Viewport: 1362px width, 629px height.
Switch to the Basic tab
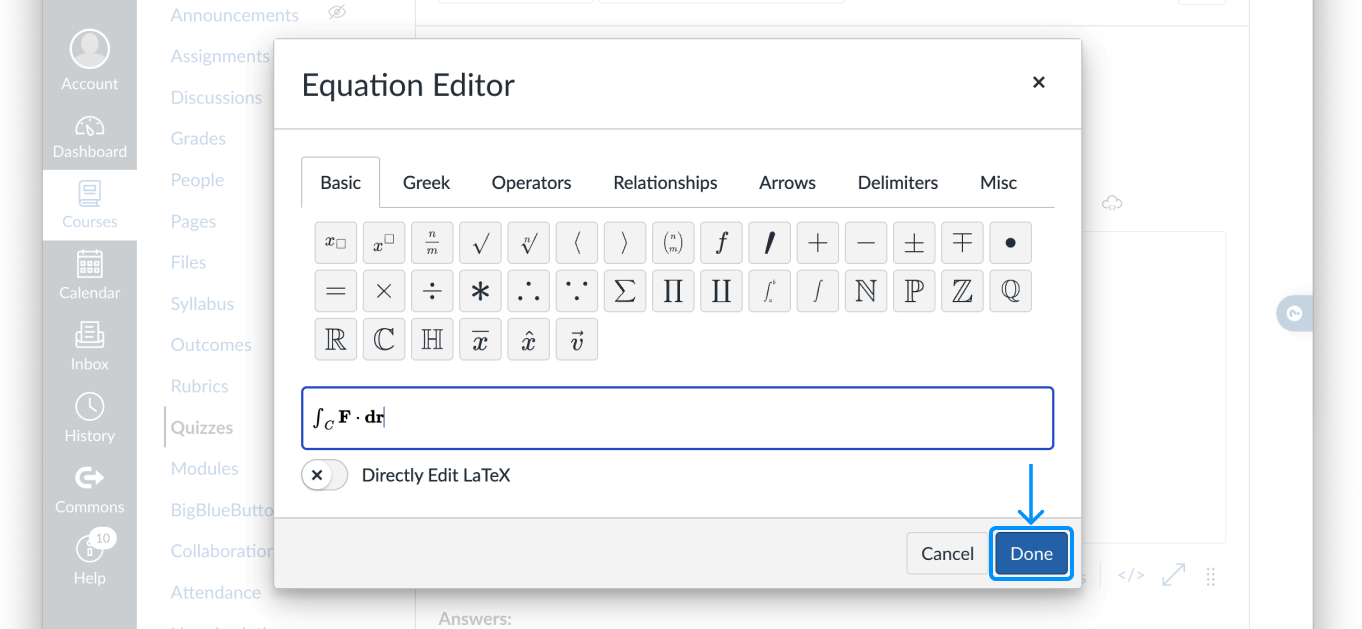click(340, 182)
